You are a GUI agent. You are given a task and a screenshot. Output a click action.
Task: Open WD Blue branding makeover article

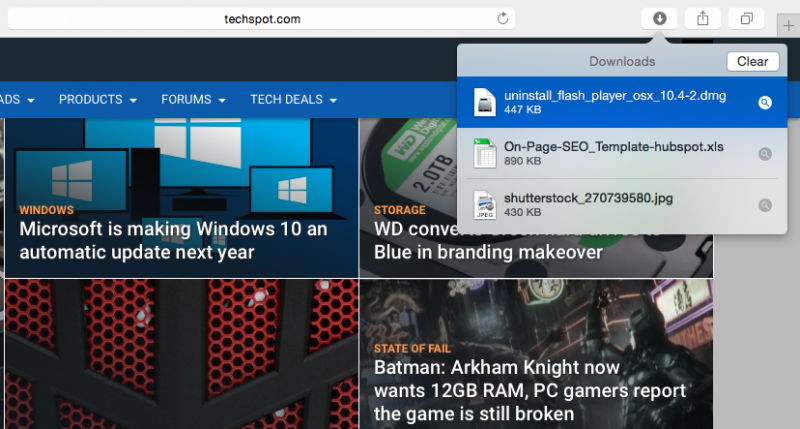click(x=488, y=252)
